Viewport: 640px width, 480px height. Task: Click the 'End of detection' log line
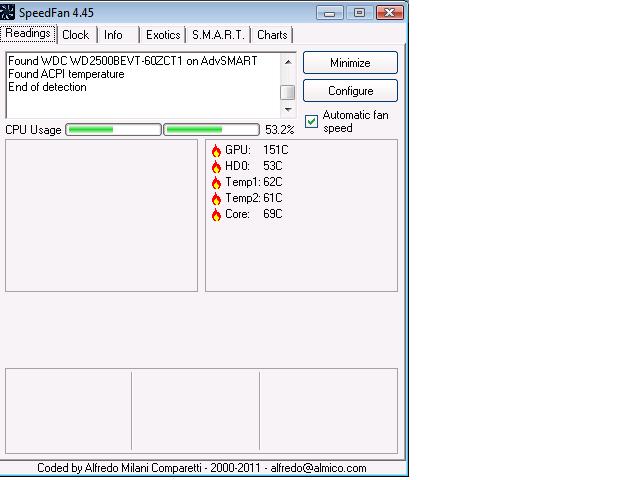click(47, 87)
